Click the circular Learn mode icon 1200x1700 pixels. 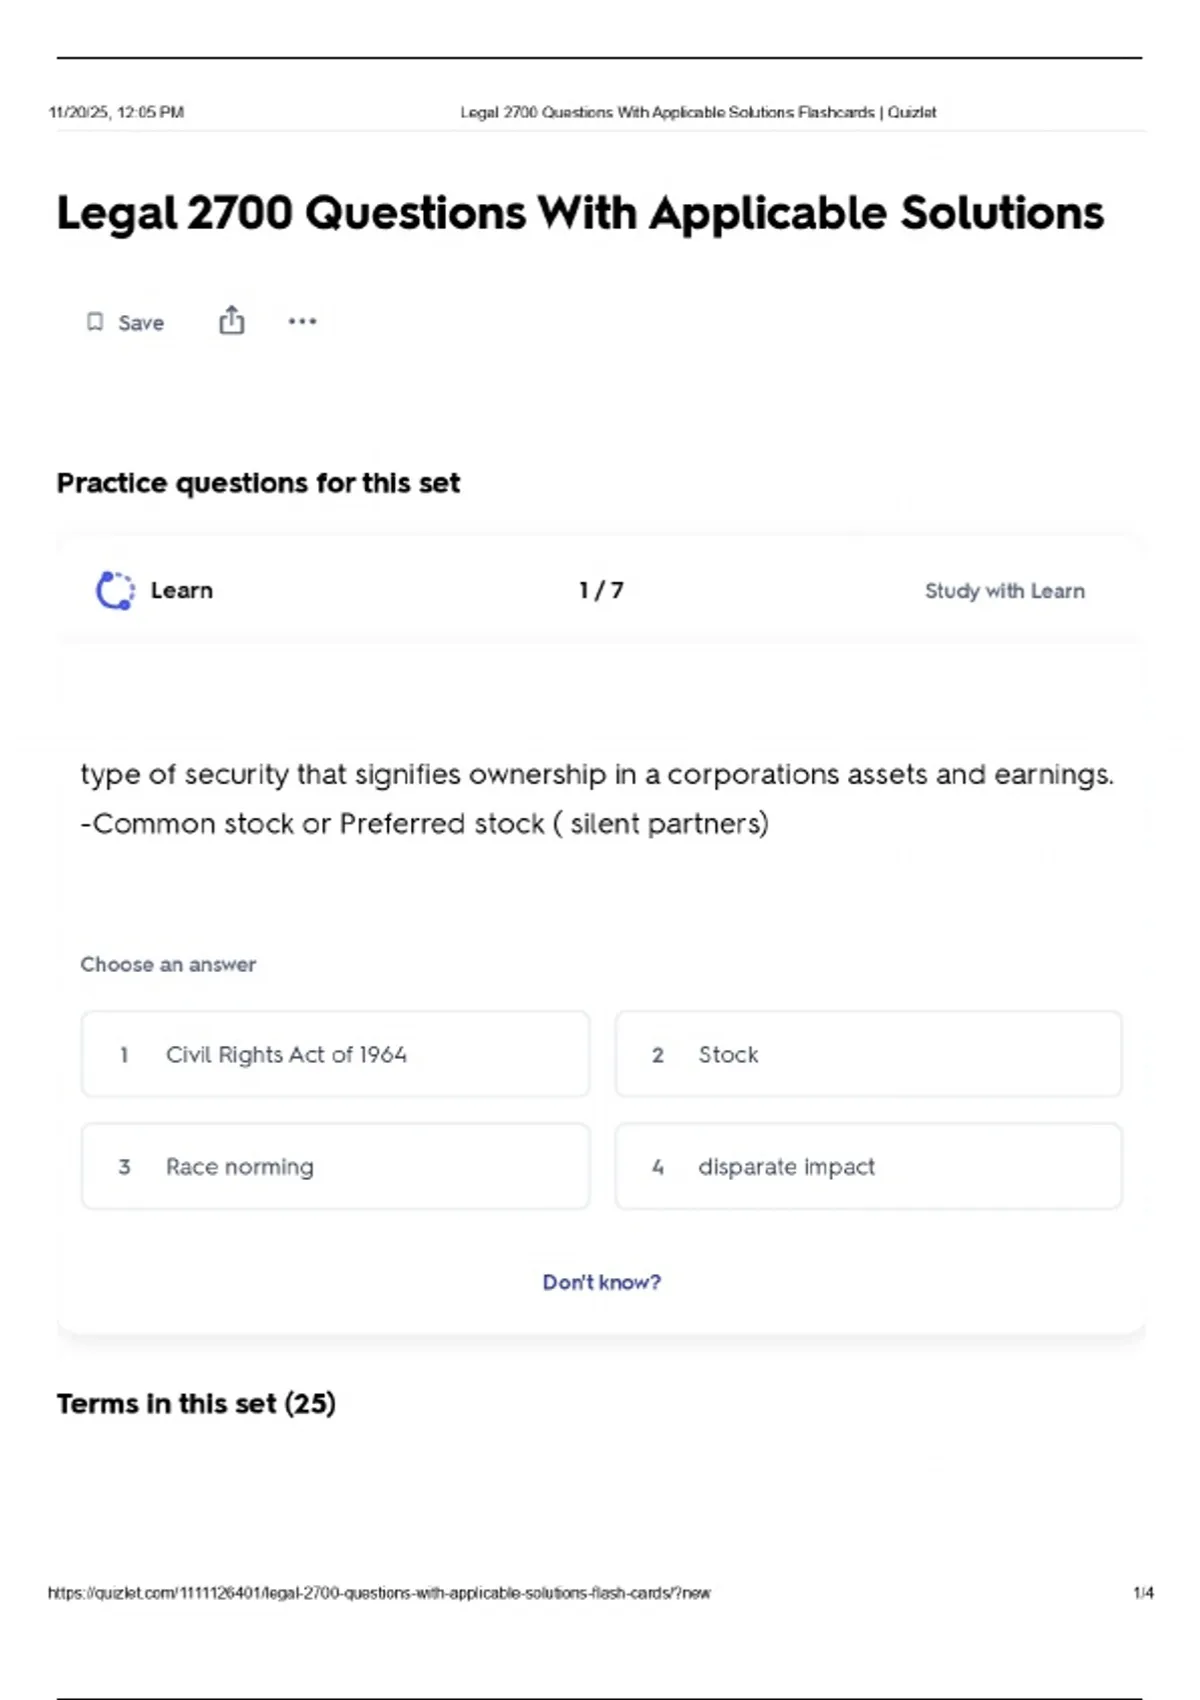pos(115,590)
